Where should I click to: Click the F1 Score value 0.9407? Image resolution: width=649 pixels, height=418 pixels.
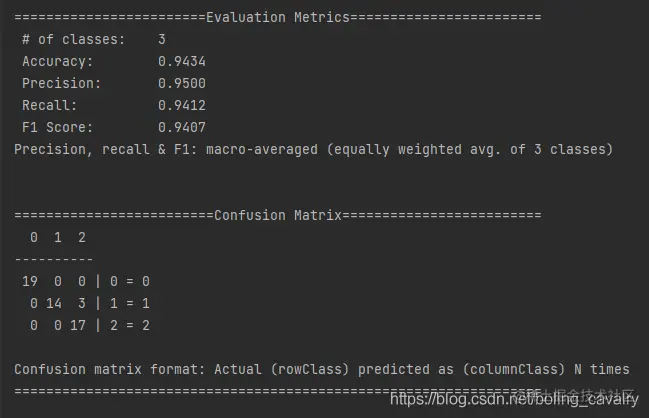(x=182, y=127)
